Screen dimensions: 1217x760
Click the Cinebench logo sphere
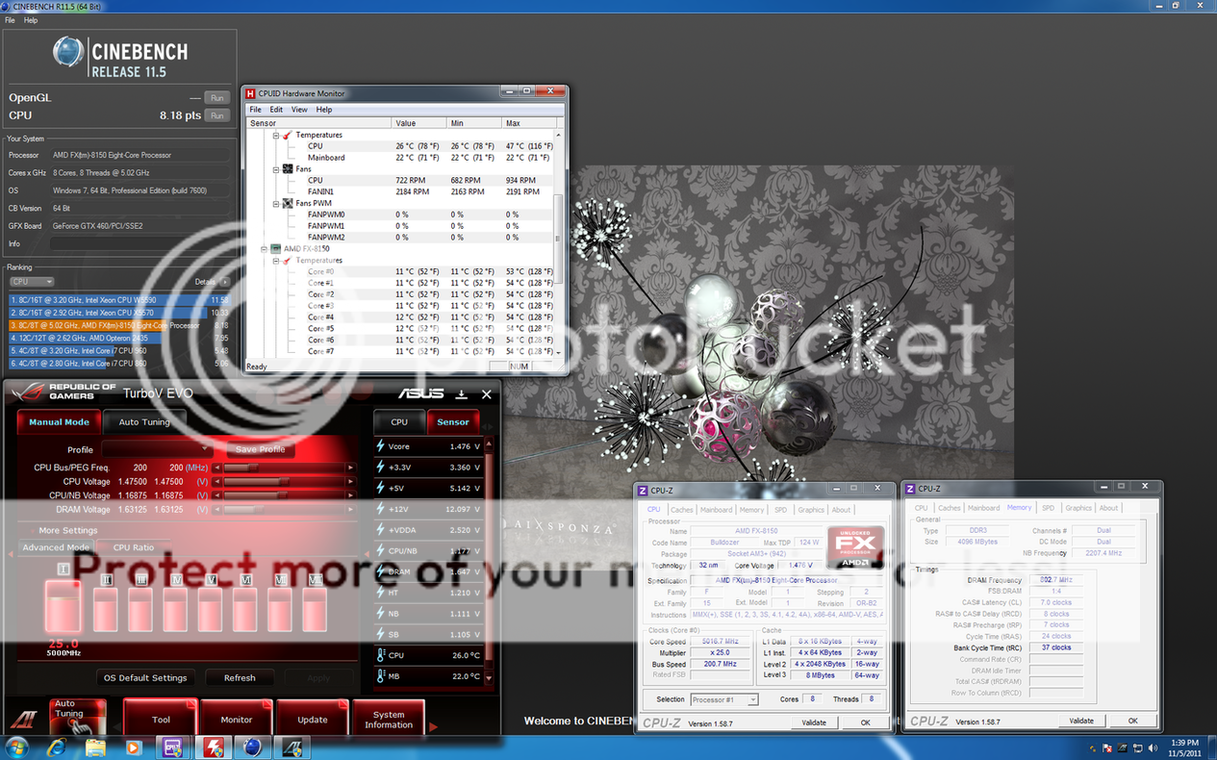coord(68,52)
